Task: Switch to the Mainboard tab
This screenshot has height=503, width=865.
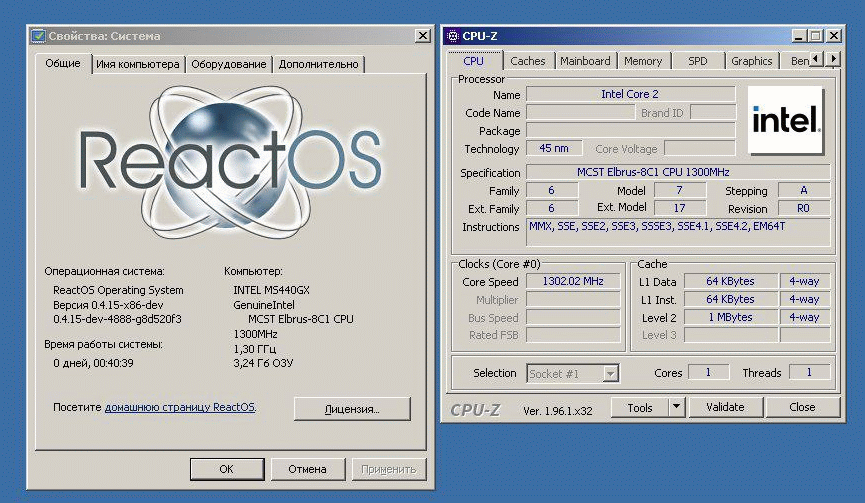Action: tap(585, 61)
